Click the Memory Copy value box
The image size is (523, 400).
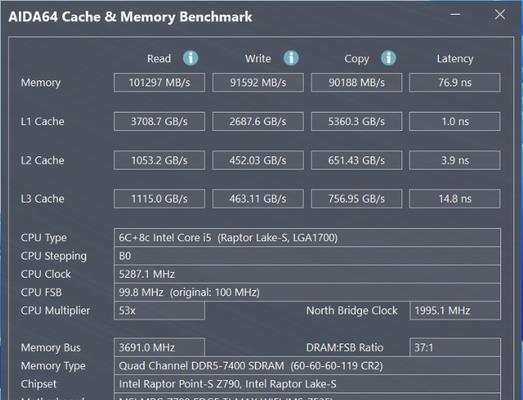[x=357, y=82]
